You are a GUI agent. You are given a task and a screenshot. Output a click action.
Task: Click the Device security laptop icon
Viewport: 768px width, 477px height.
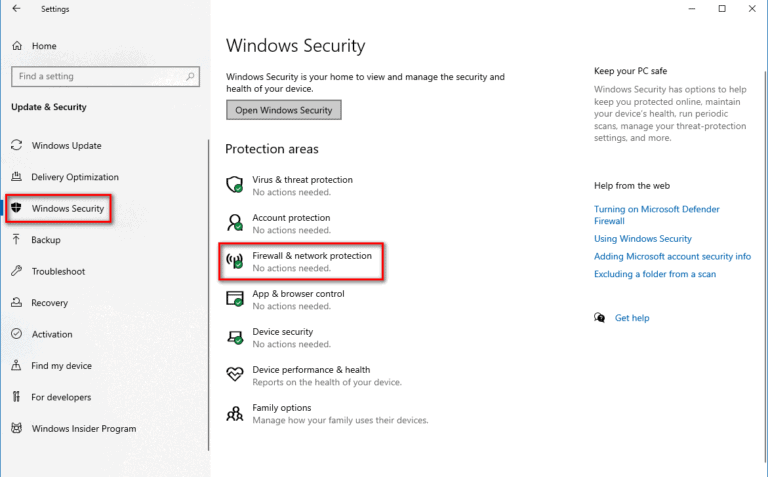235,337
